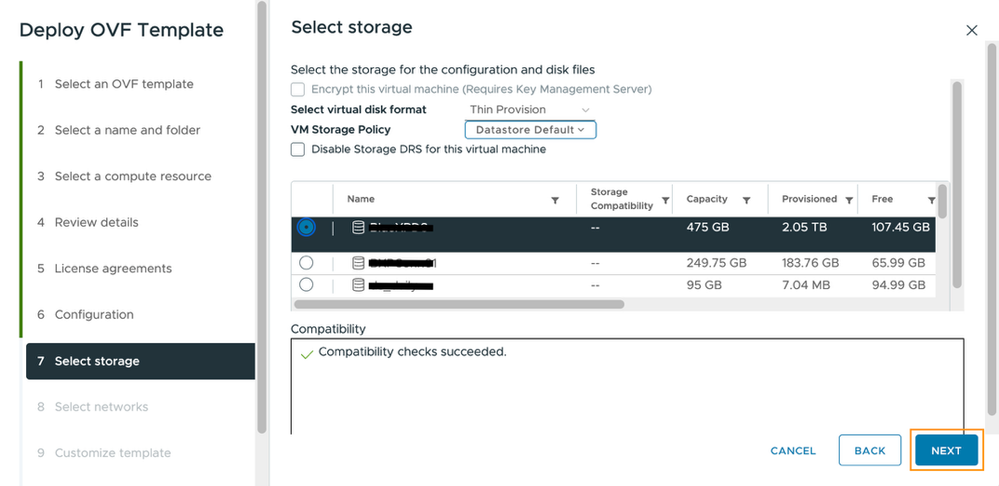999x486 pixels.
Task: Open the Thin Provision disk format dropdown
Action: pos(530,109)
